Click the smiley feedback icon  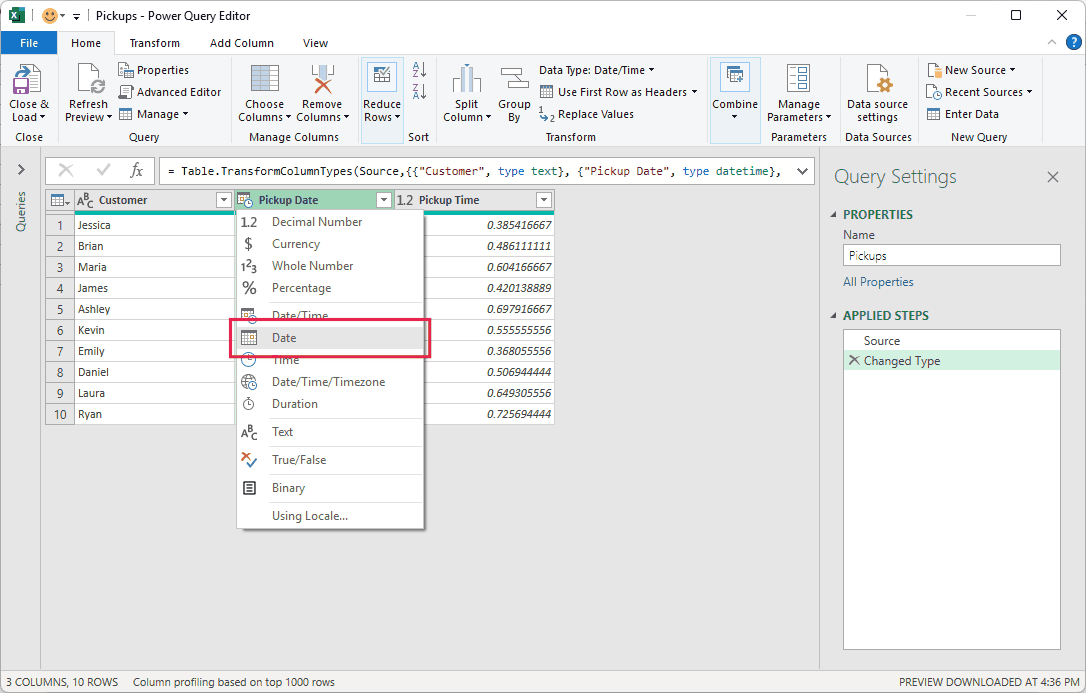pos(50,15)
